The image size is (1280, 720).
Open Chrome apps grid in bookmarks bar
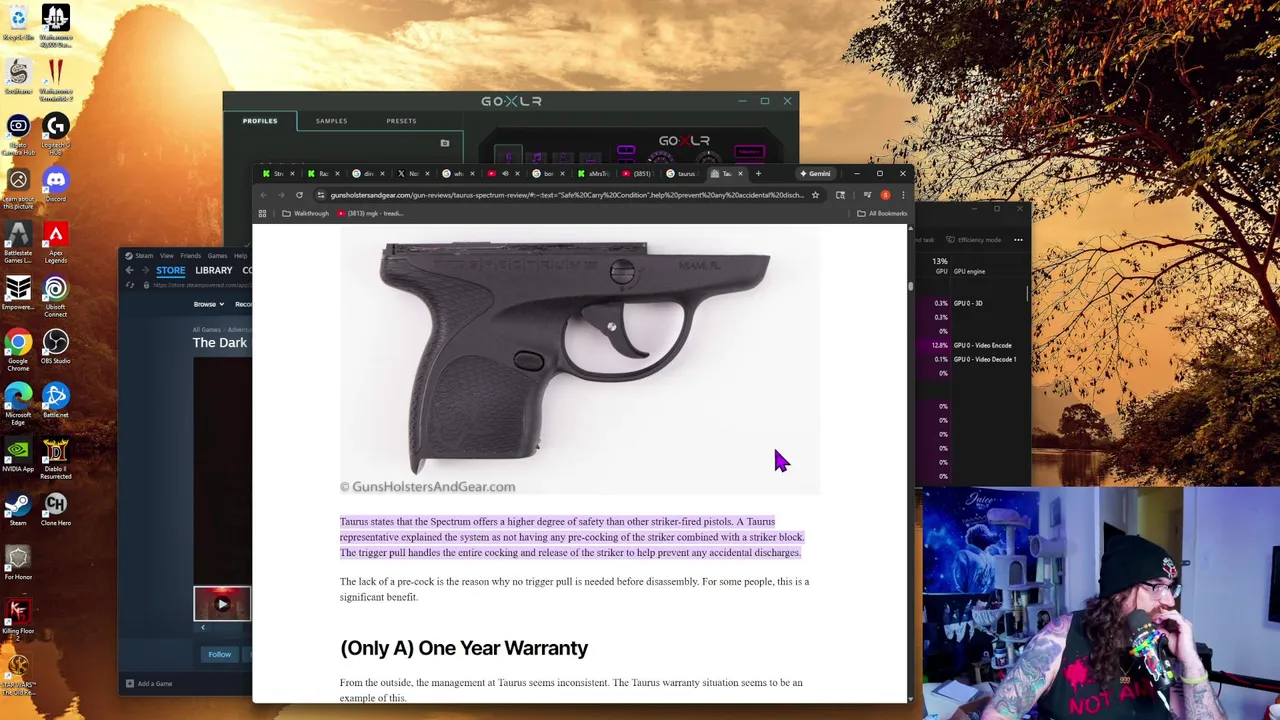(x=263, y=213)
